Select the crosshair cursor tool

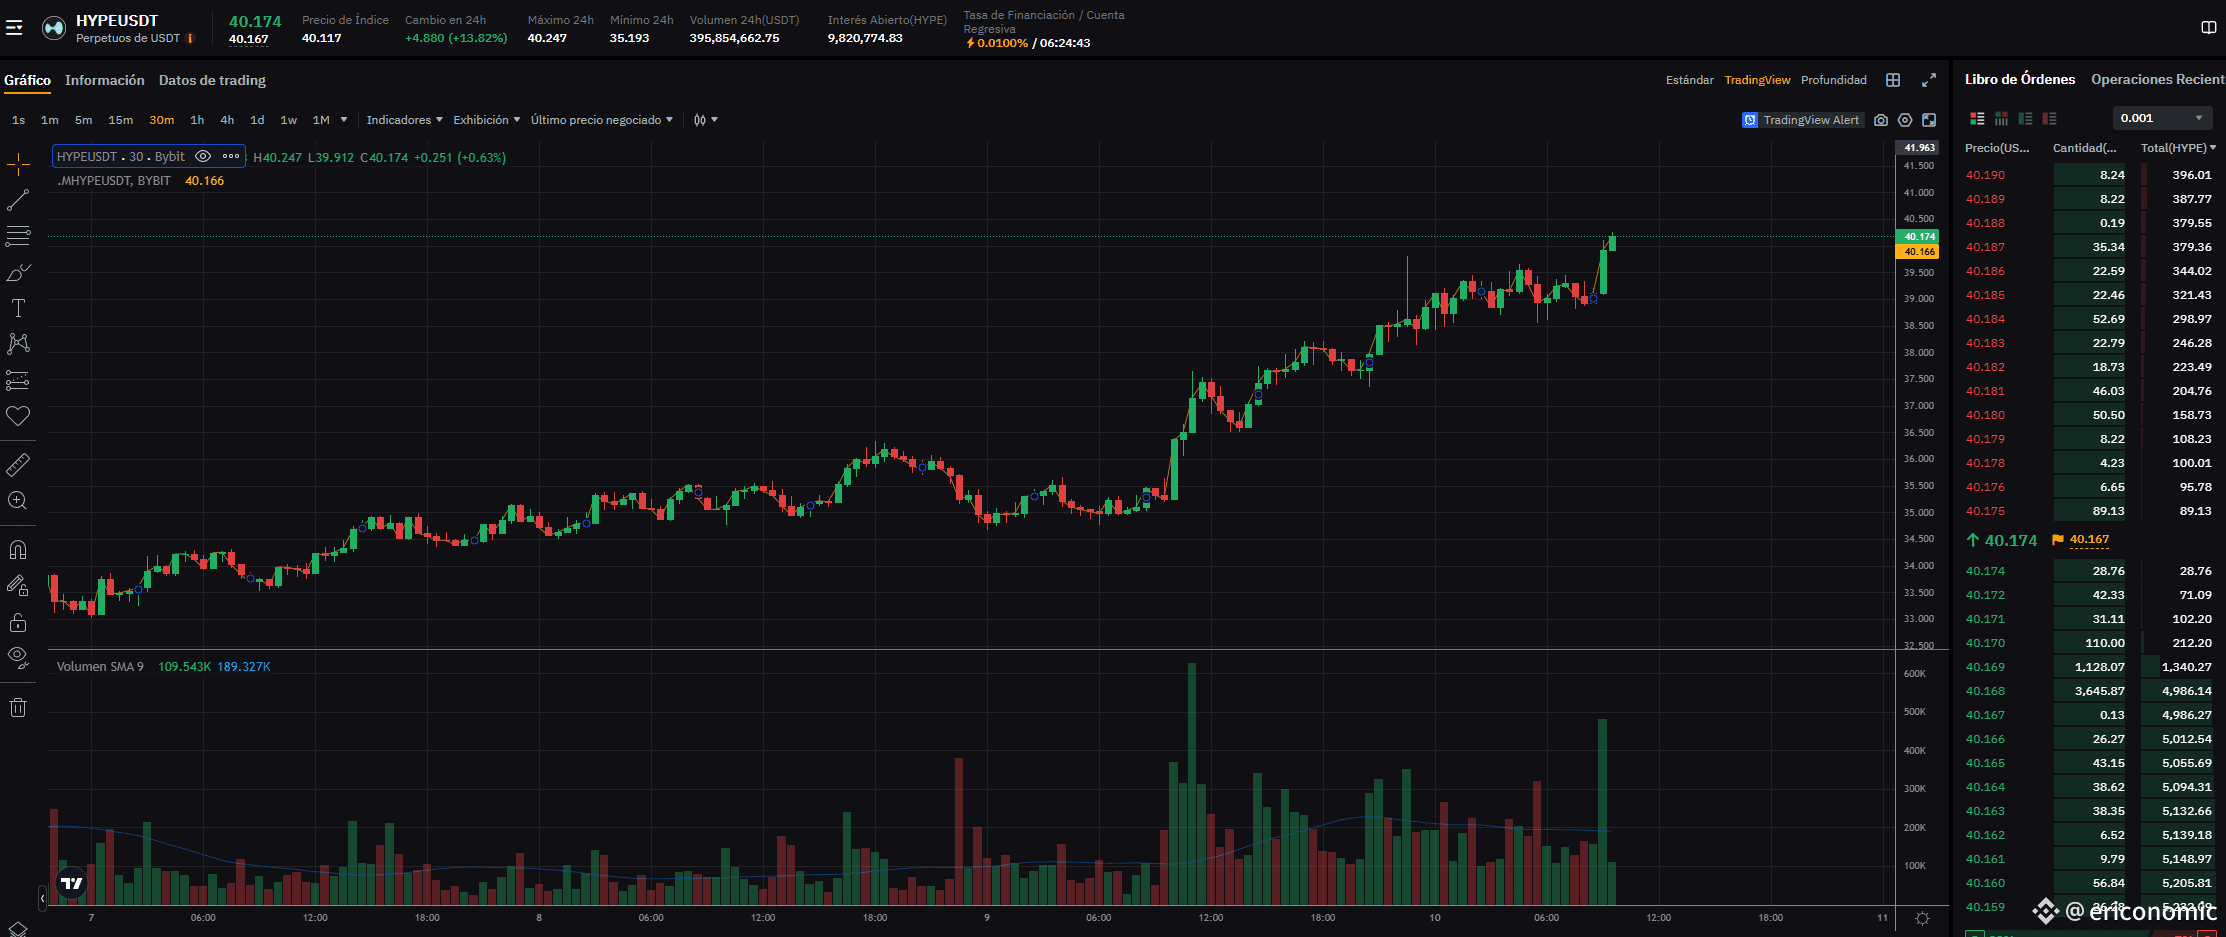pyautogui.click(x=18, y=164)
